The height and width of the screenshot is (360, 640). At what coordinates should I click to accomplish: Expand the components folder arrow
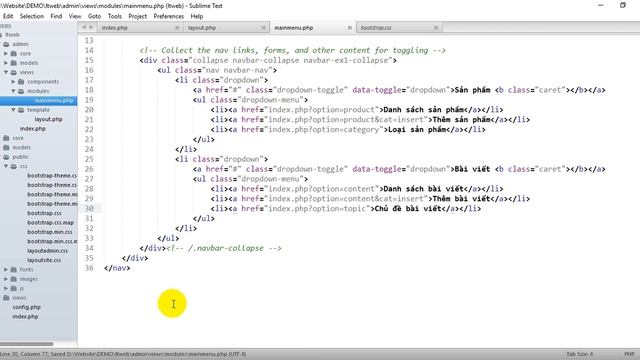click(x=13, y=82)
